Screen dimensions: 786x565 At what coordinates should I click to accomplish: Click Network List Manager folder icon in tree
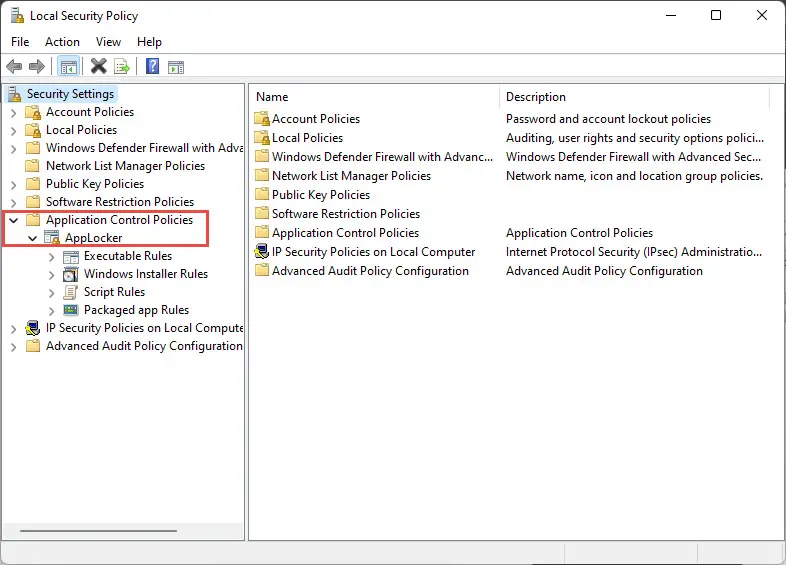tap(33, 165)
